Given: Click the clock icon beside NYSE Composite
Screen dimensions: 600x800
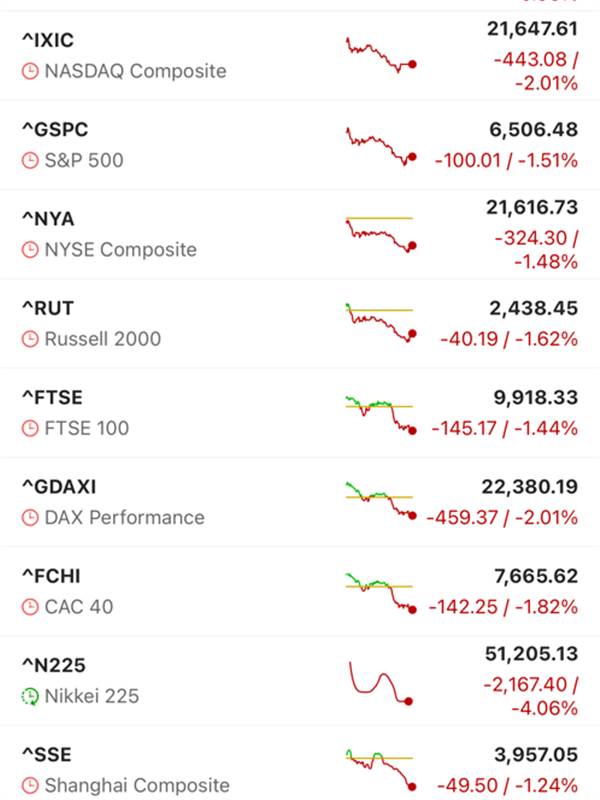Looking at the screenshot, I should (x=30, y=250).
